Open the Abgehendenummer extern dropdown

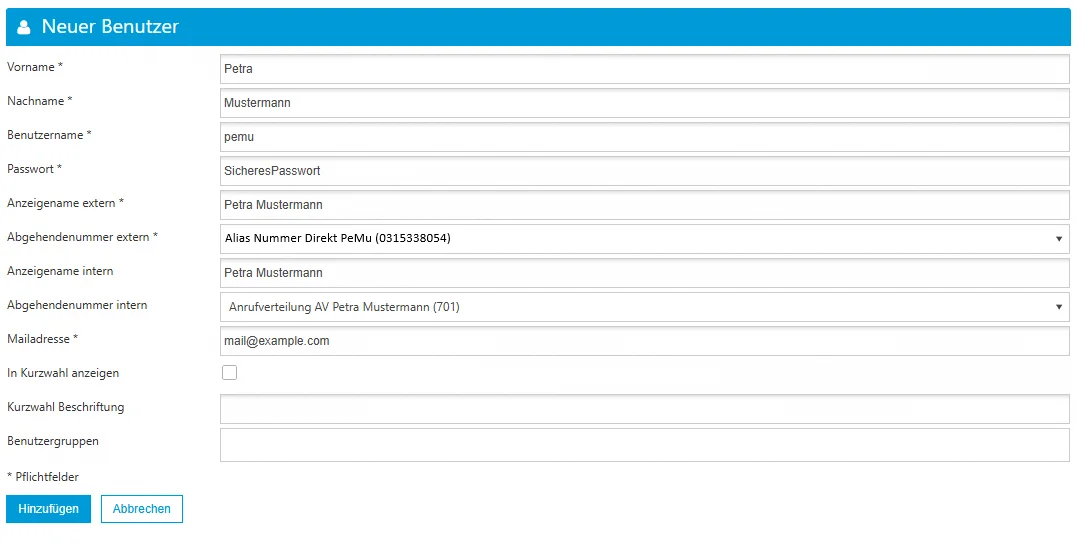pyautogui.click(x=644, y=239)
